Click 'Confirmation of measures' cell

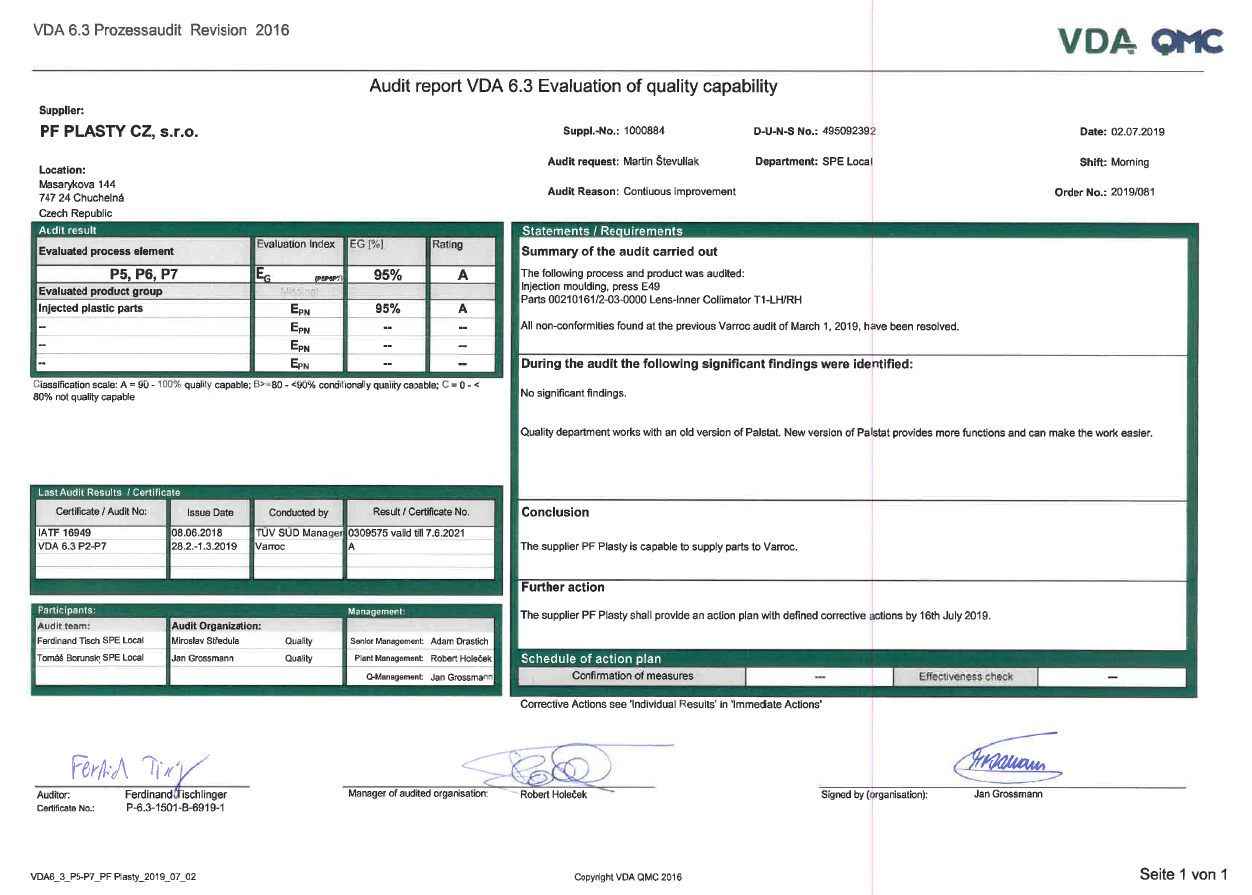click(x=632, y=676)
